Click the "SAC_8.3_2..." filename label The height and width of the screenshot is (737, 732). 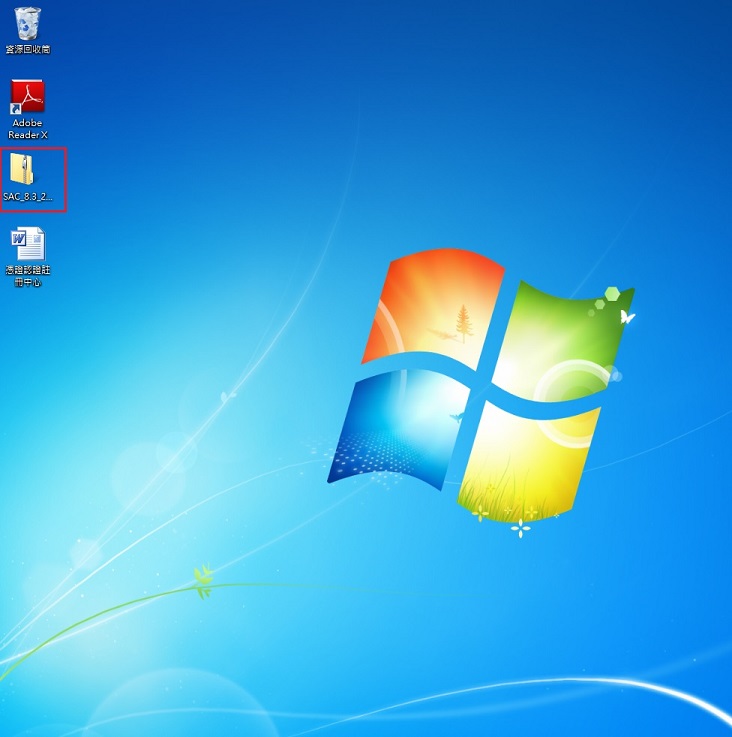coord(28,197)
